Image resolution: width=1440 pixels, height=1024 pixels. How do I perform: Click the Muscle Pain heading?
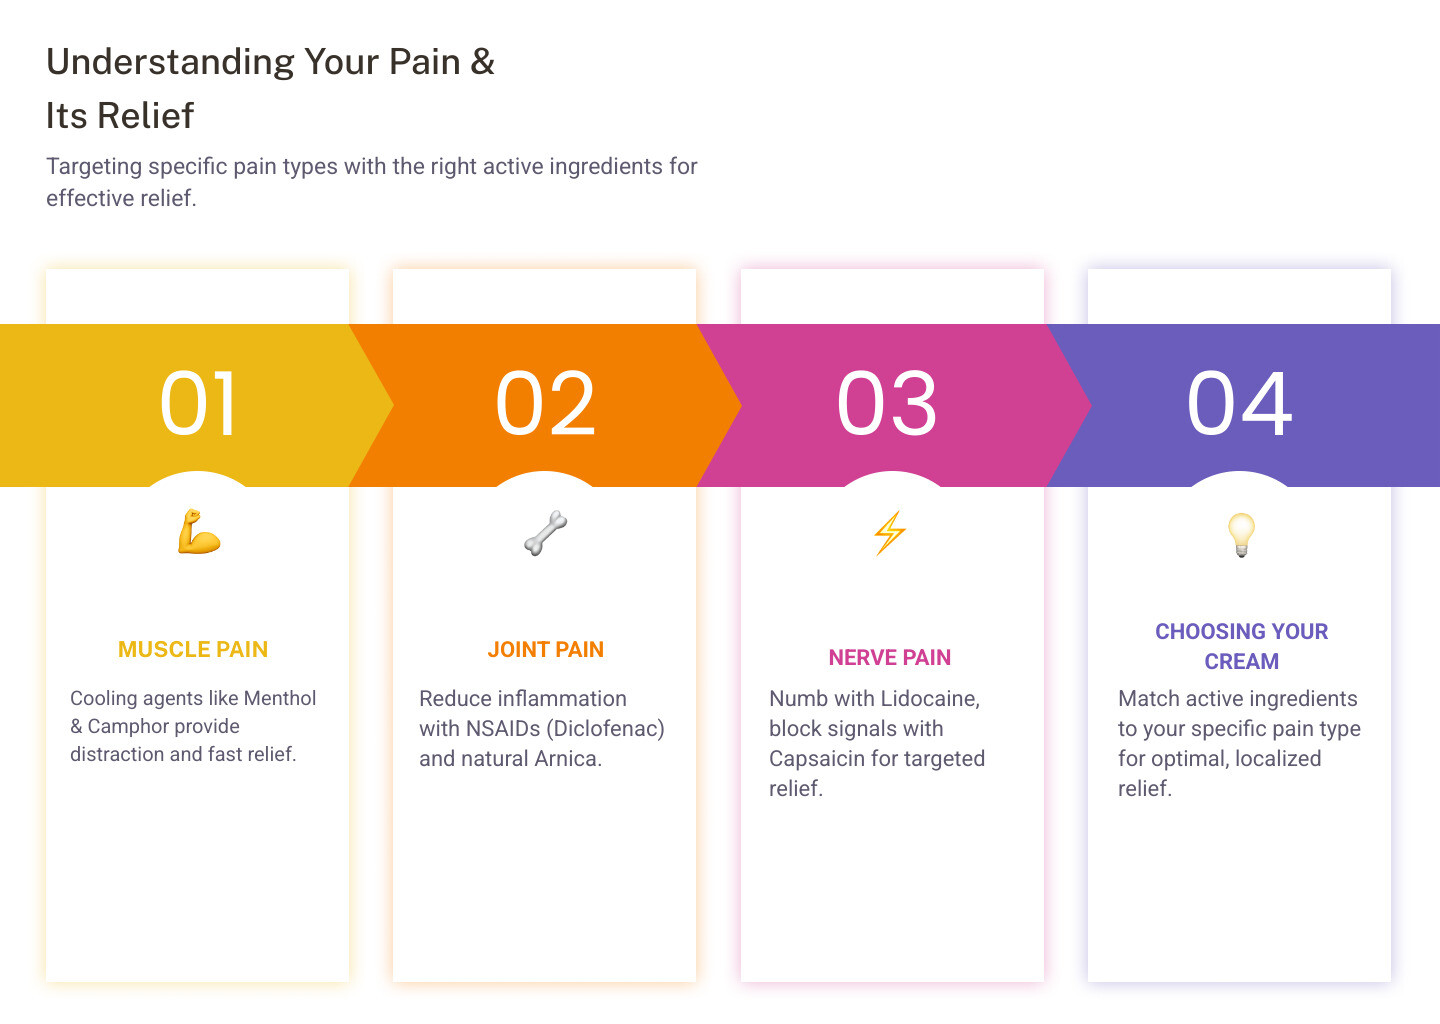tap(193, 650)
